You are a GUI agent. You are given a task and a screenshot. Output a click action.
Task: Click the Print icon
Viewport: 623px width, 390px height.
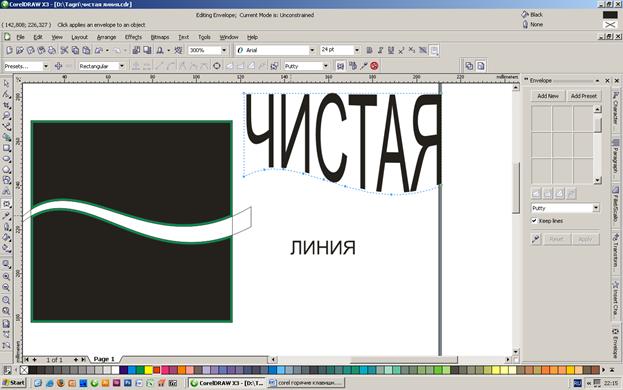click(x=52, y=50)
